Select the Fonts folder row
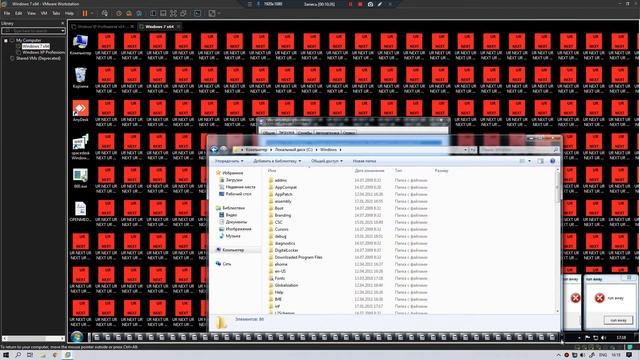The height and width of the screenshot is (360, 640). [x=348, y=278]
